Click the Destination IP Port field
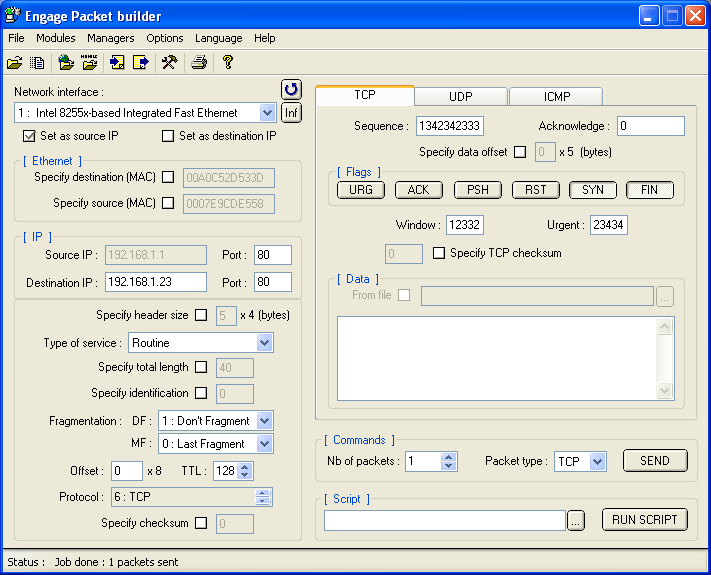 (273, 282)
